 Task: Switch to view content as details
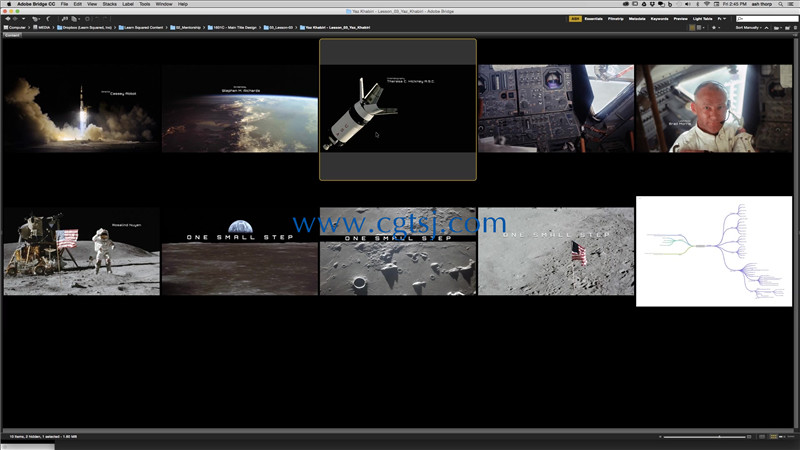pyautogui.click(x=782, y=437)
